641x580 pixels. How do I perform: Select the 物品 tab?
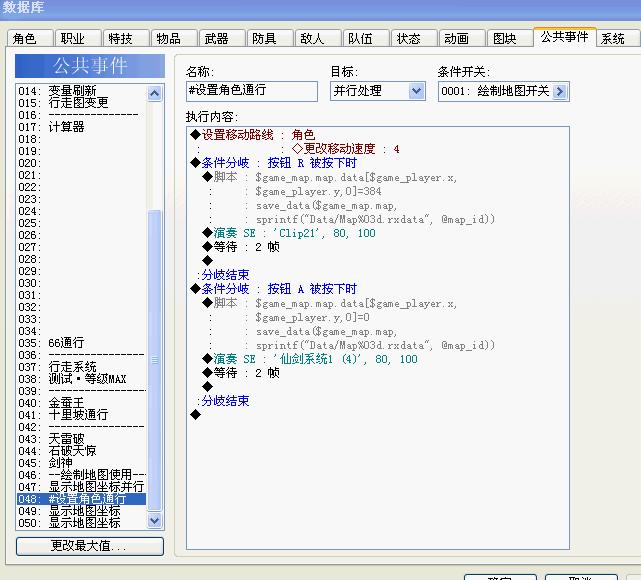pos(175,38)
